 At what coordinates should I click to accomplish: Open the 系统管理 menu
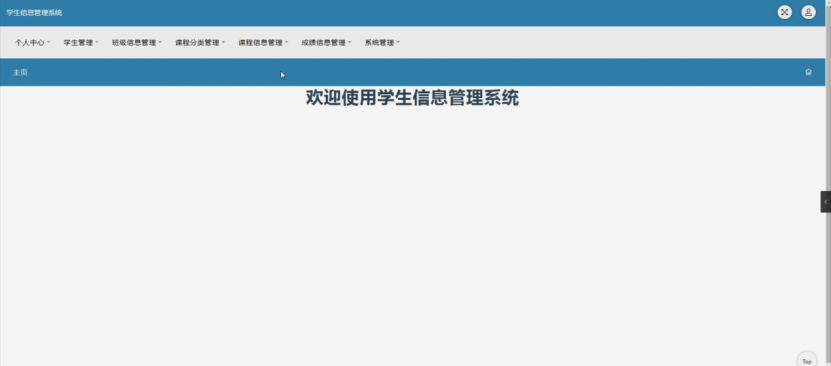tap(382, 43)
